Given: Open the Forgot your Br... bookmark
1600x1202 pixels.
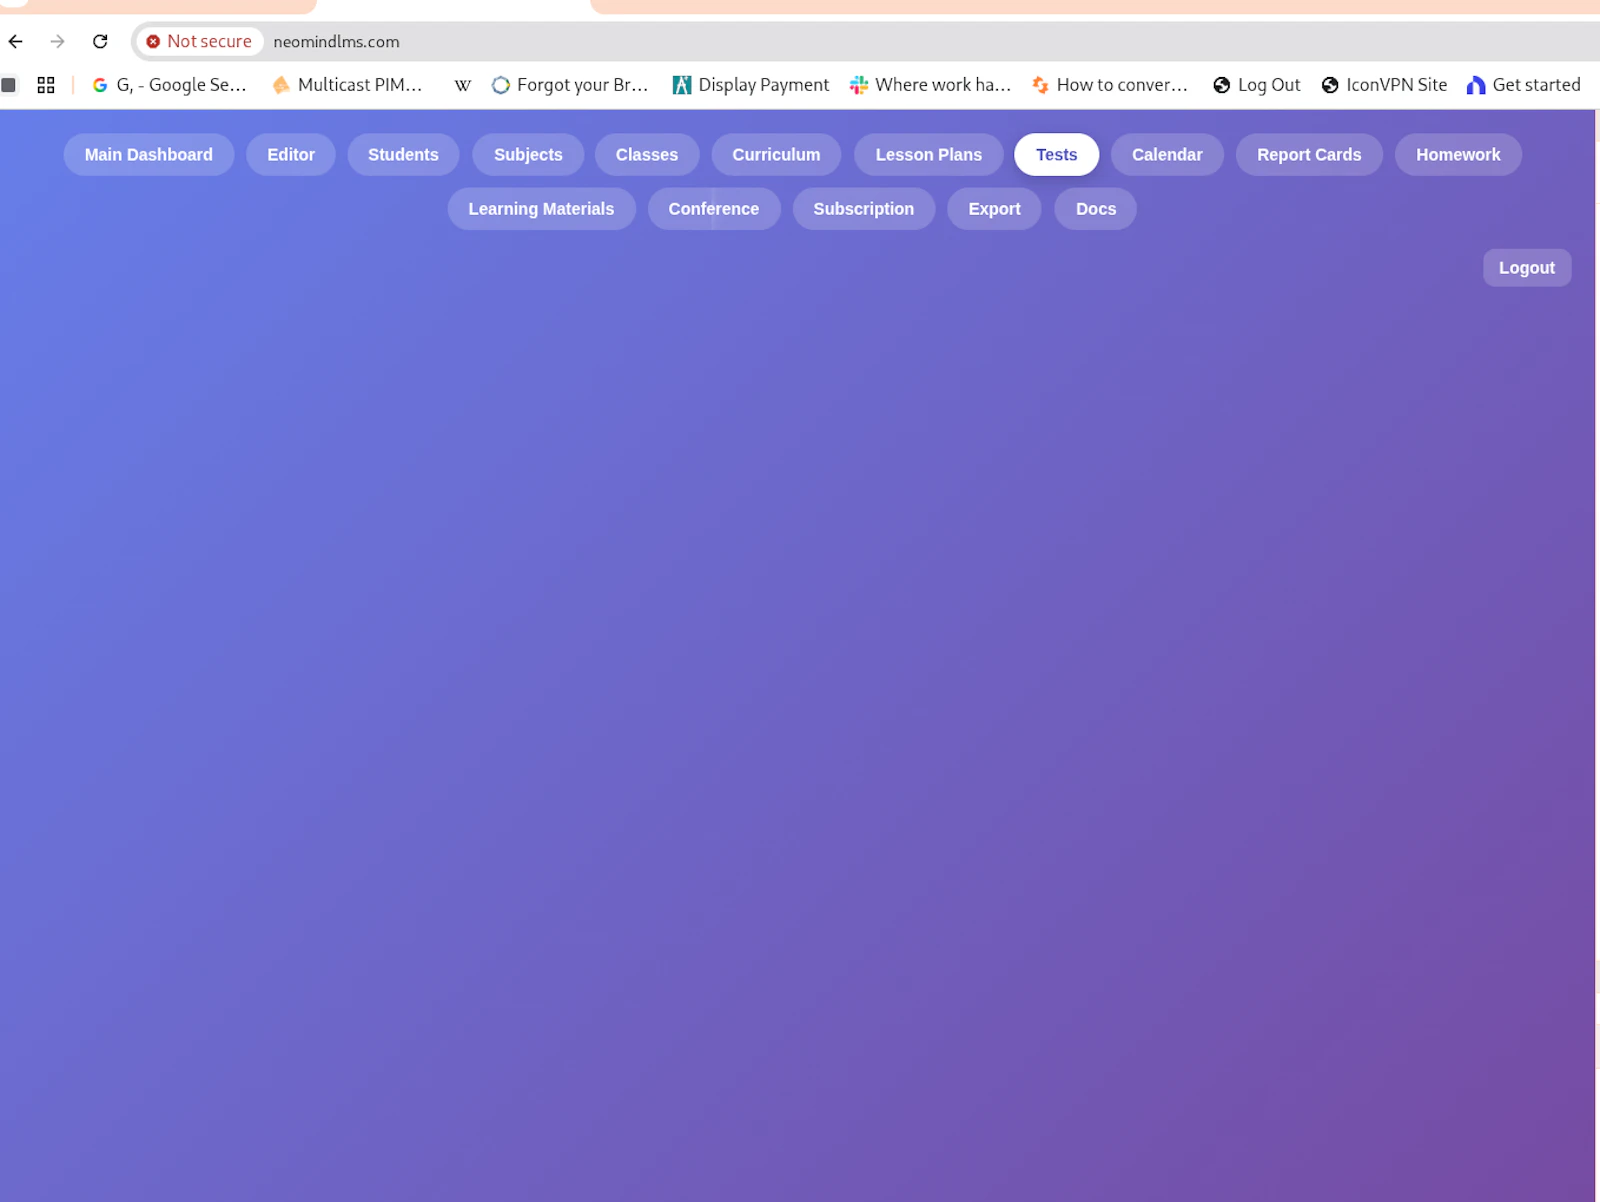Looking at the screenshot, I should click(570, 85).
